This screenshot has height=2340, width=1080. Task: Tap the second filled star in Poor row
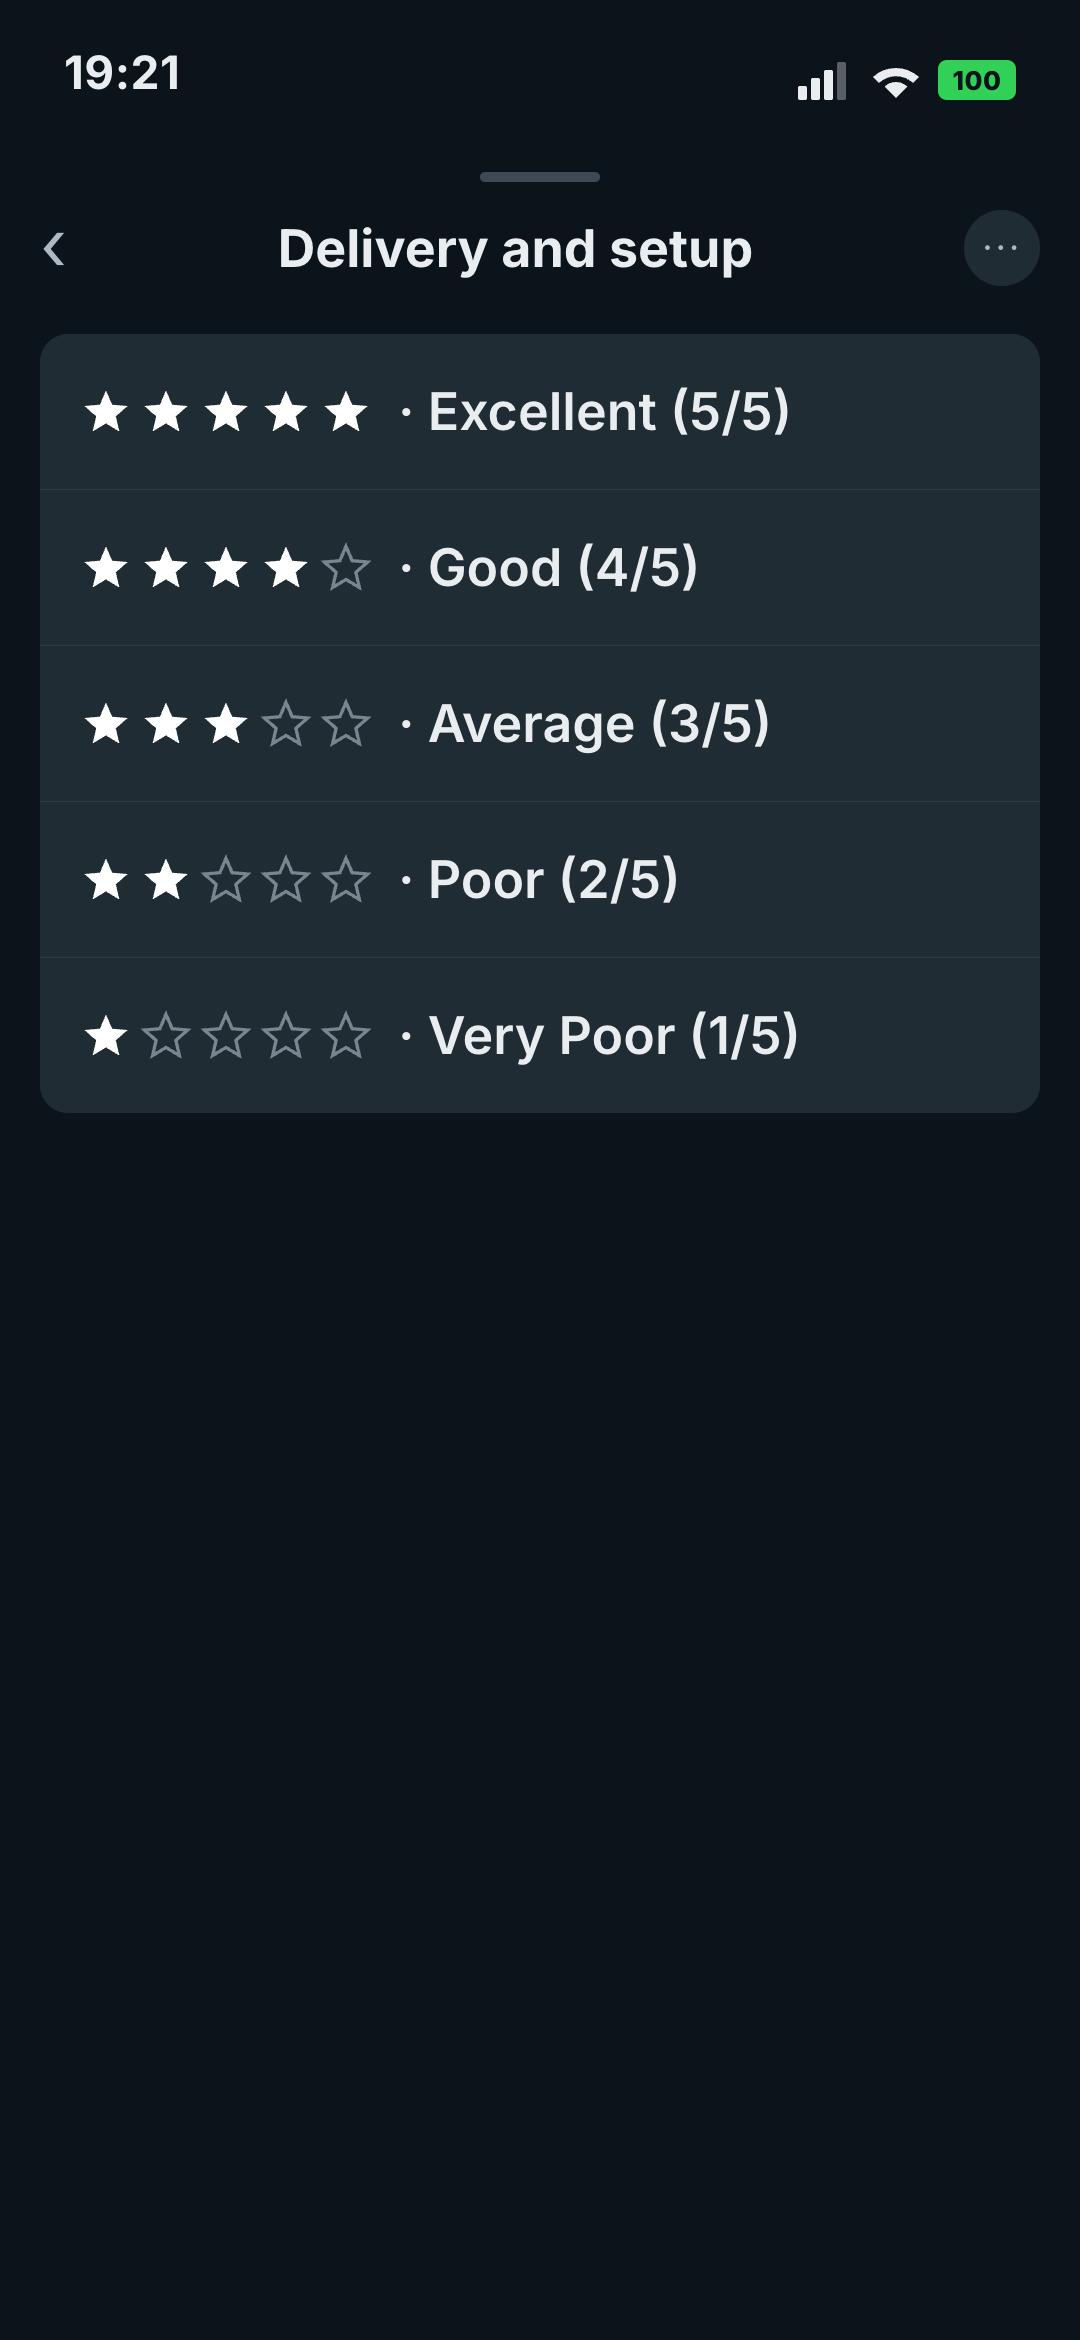166,880
